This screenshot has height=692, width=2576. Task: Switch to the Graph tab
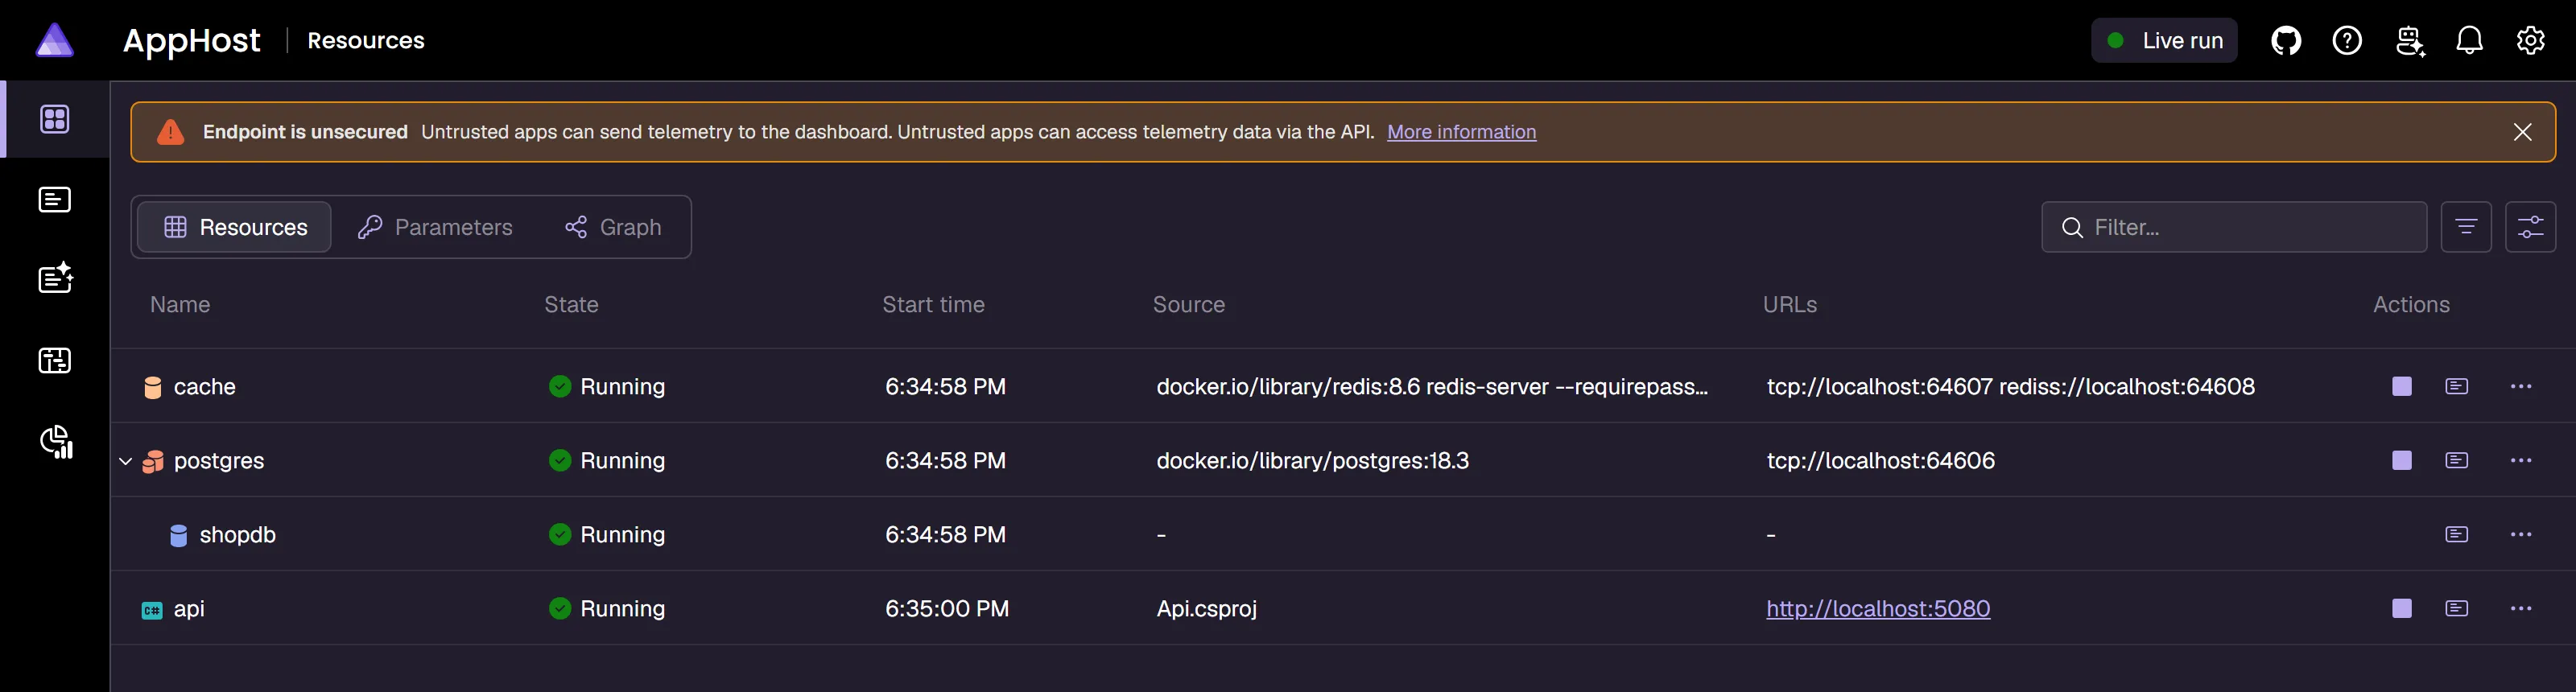point(613,227)
